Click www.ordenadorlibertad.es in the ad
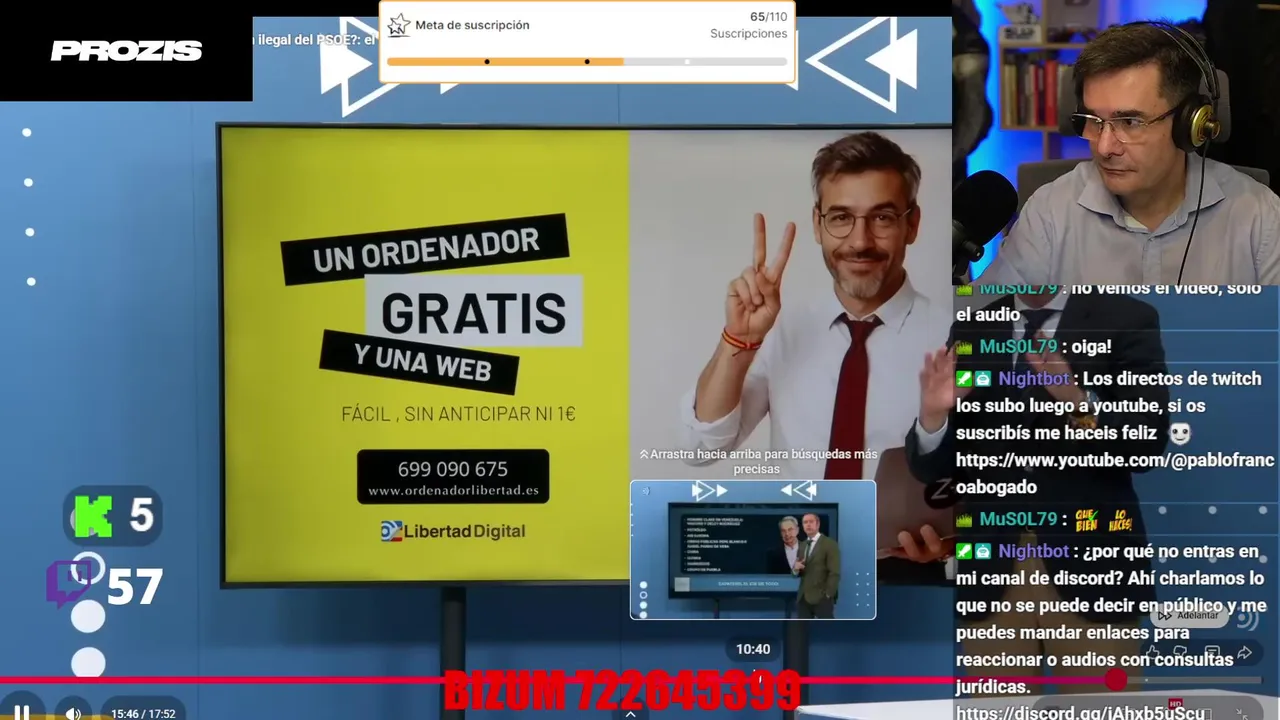Screen dimensions: 1280x720 tap(453, 491)
